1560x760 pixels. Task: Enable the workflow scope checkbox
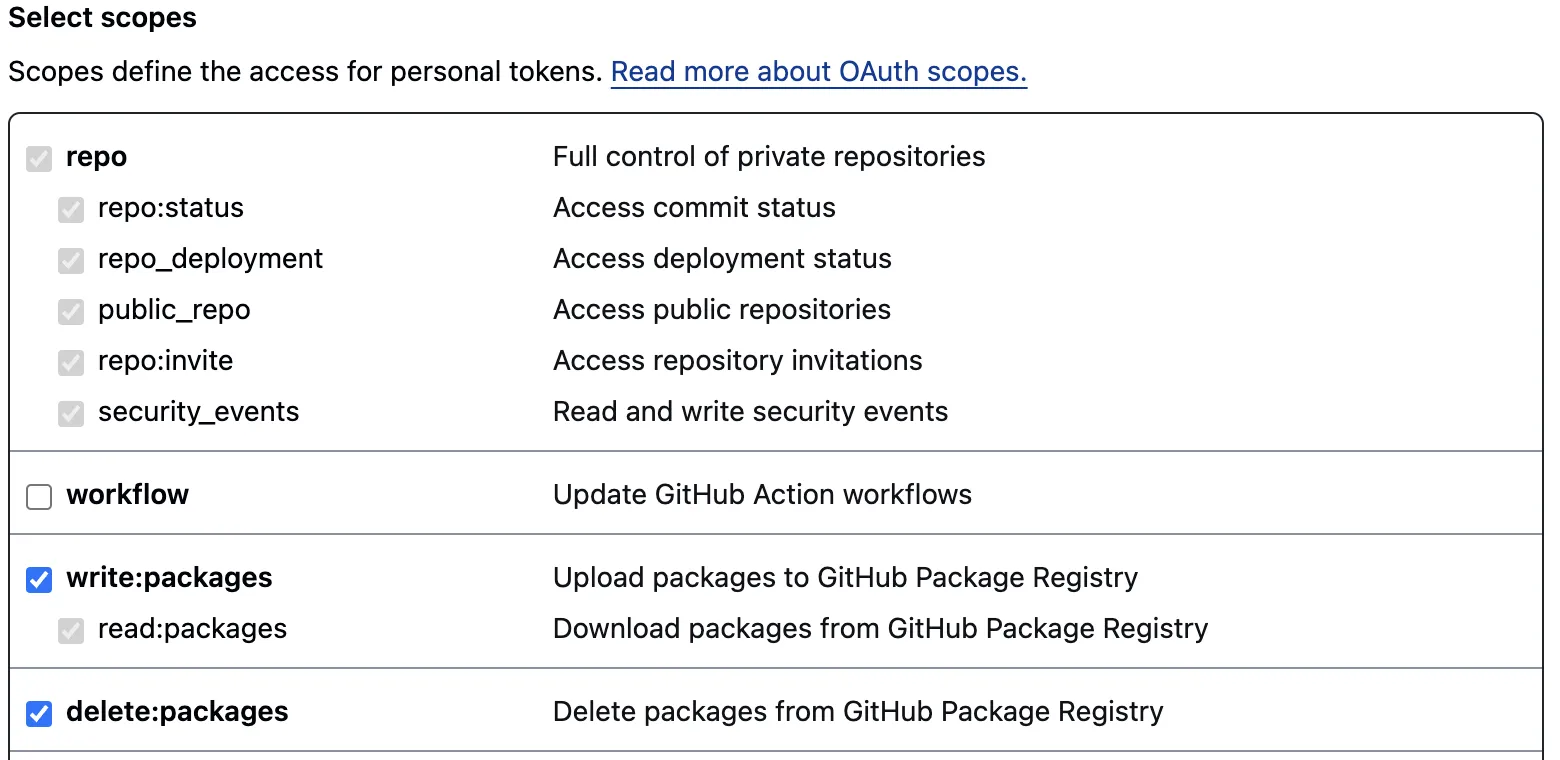(38, 496)
